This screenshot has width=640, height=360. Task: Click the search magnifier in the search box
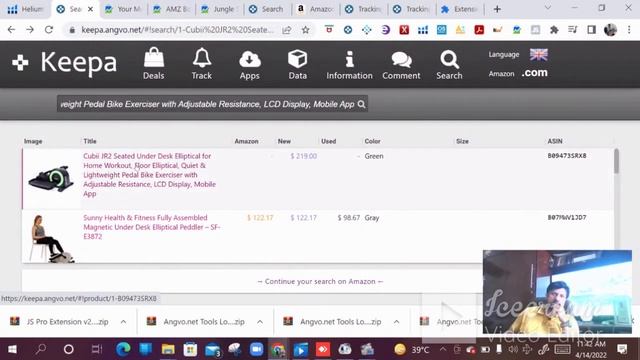(x=361, y=104)
